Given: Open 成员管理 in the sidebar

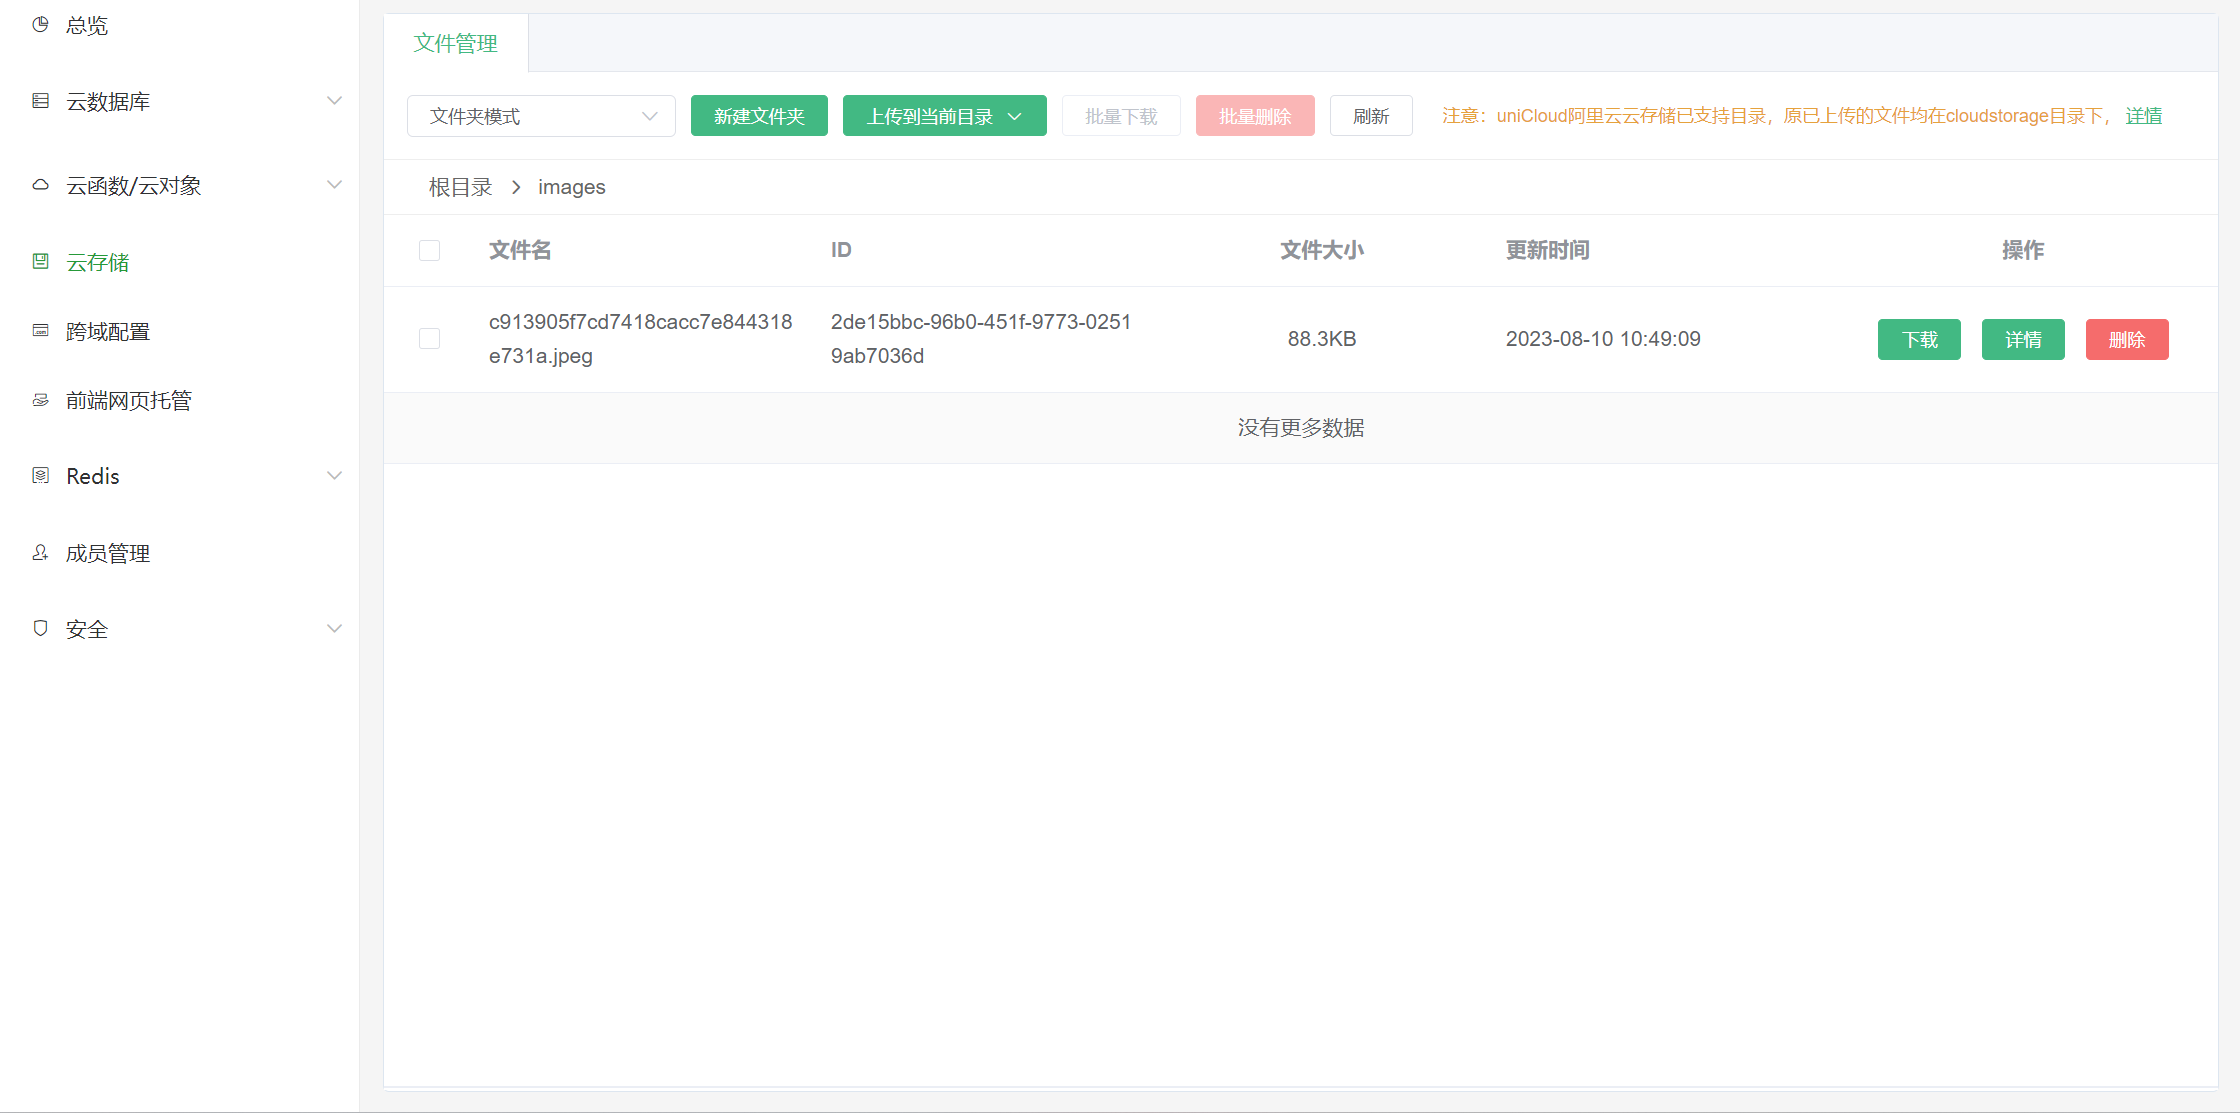Looking at the screenshot, I should 108,553.
